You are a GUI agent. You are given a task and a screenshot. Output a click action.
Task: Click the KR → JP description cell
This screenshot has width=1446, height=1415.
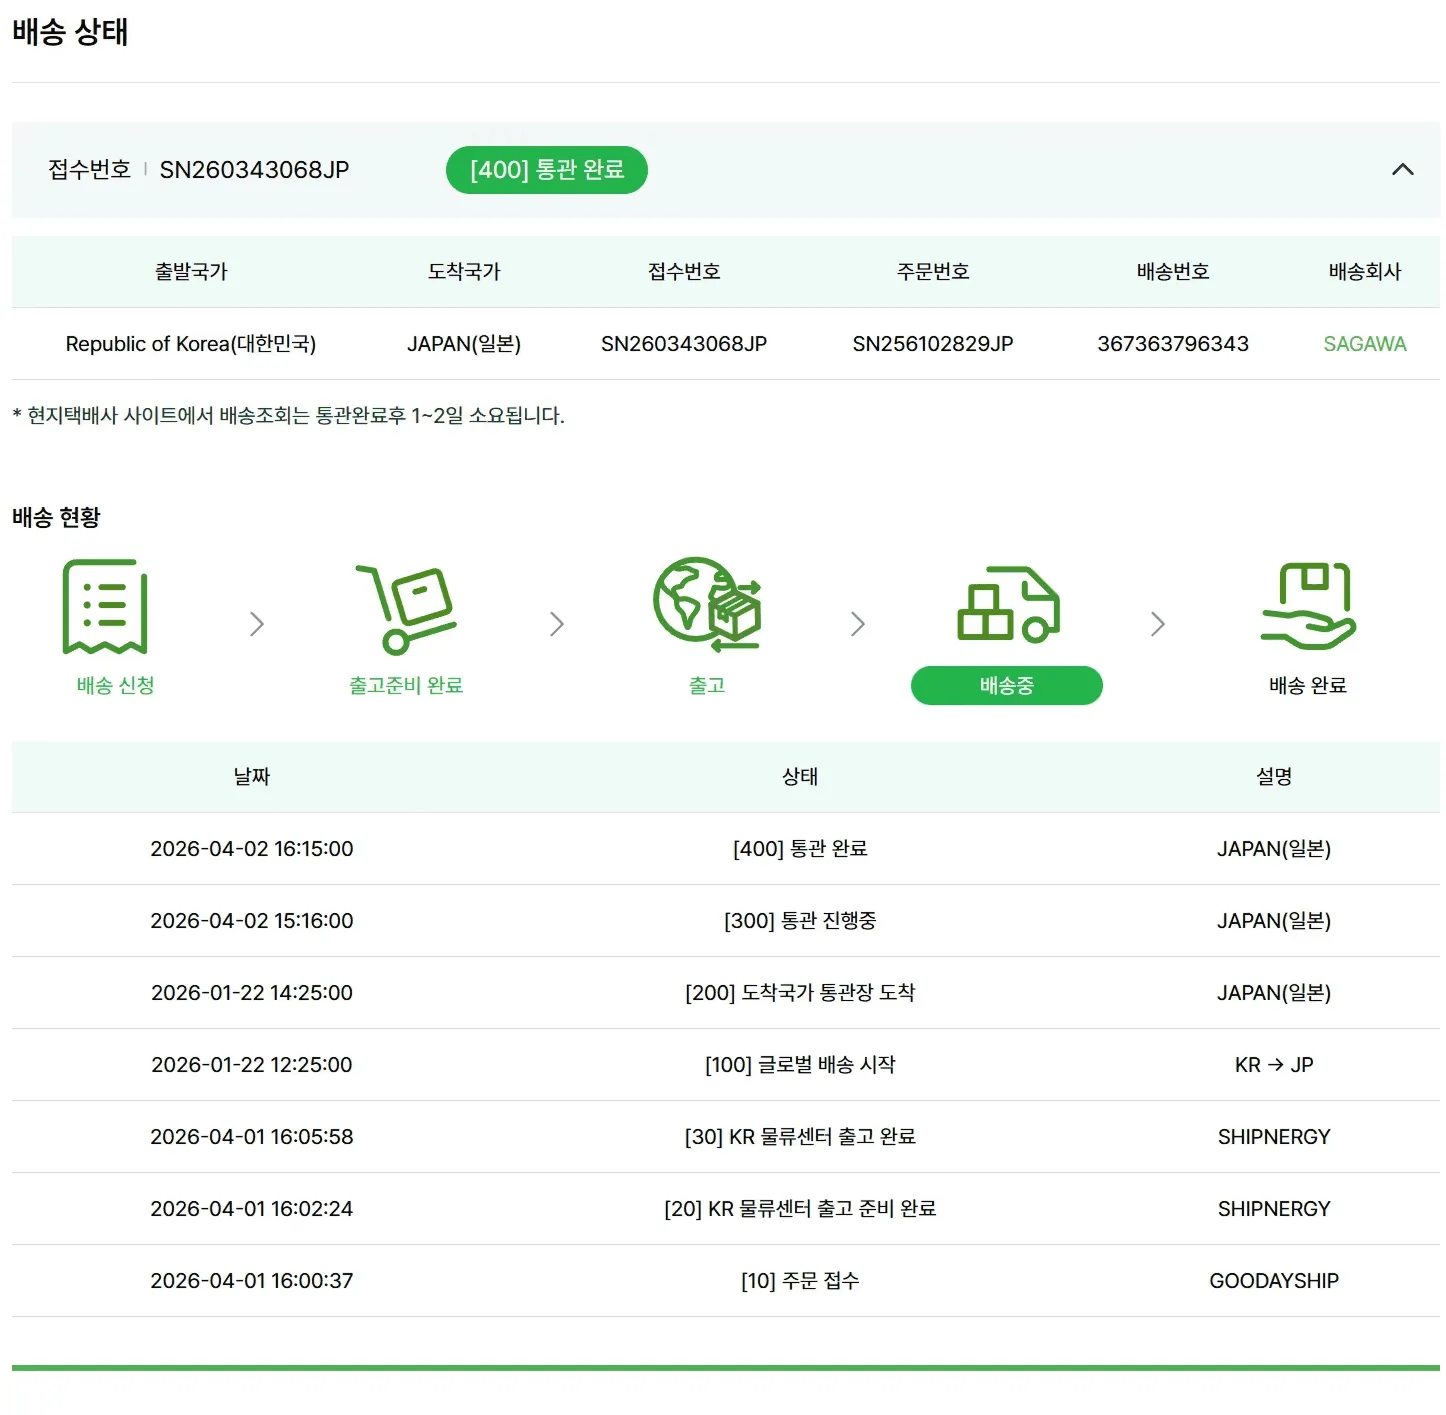pyautogui.click(x=1274, y=1065)
